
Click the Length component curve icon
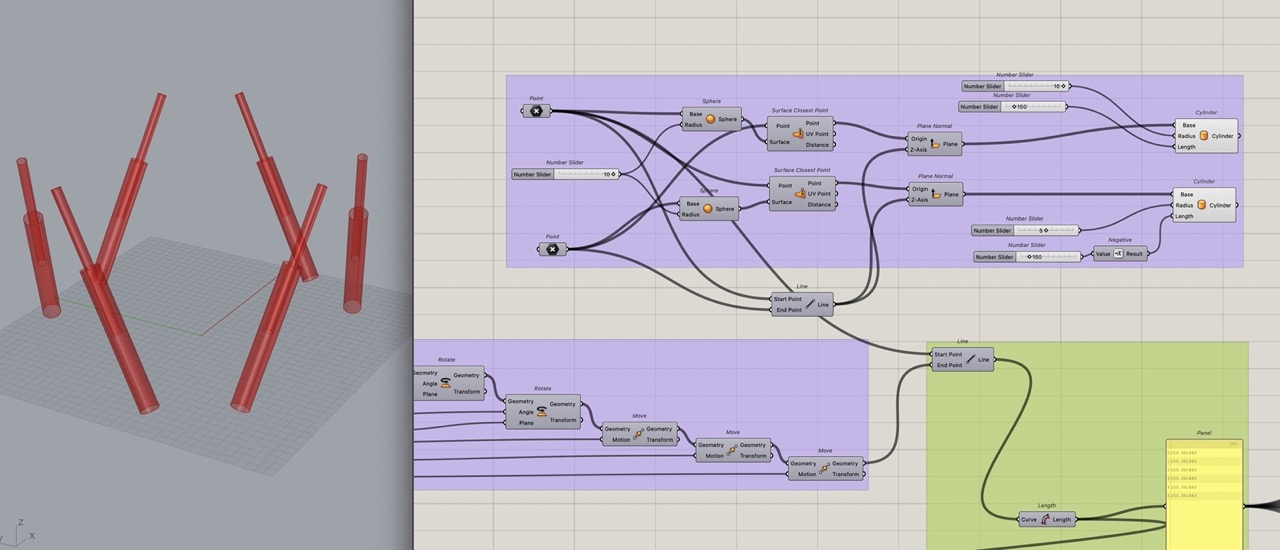(x=1045, y=519)
